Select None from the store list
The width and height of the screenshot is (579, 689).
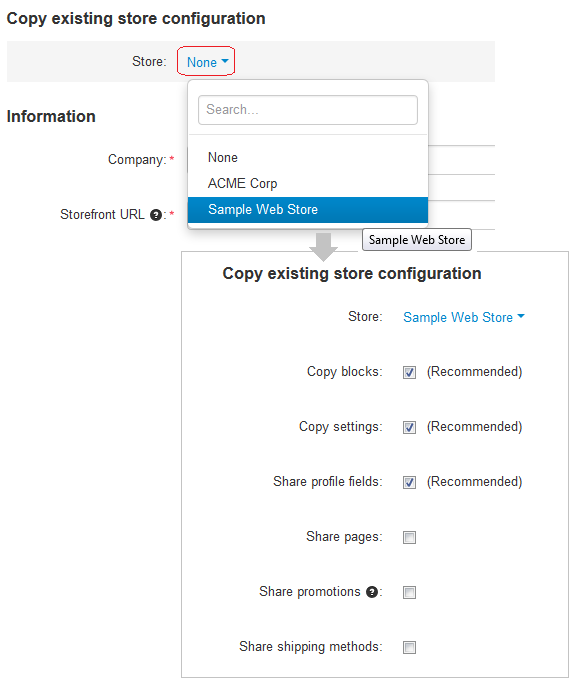pyautogui.click(x=308, y=157)
